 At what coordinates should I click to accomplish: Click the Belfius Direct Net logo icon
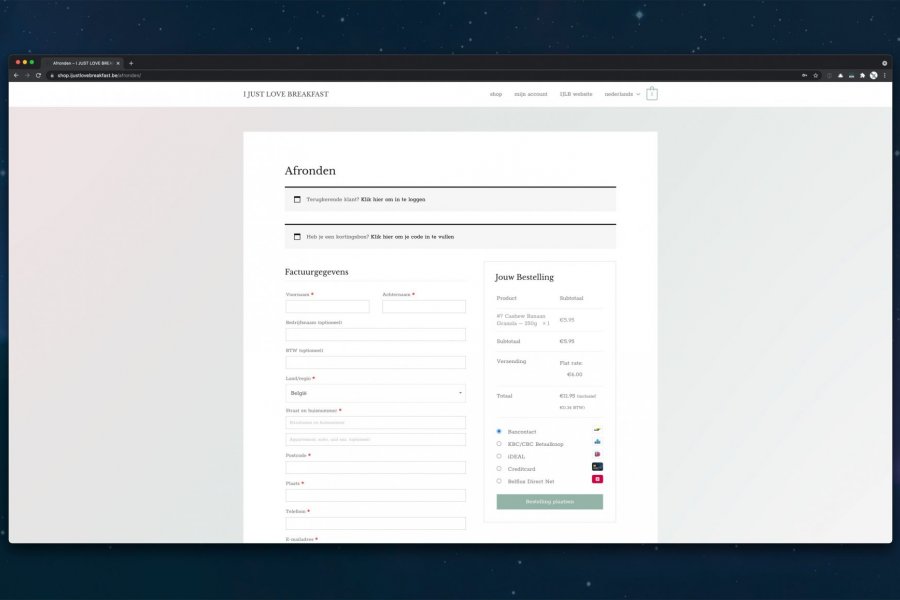click(x=597, y=480)
